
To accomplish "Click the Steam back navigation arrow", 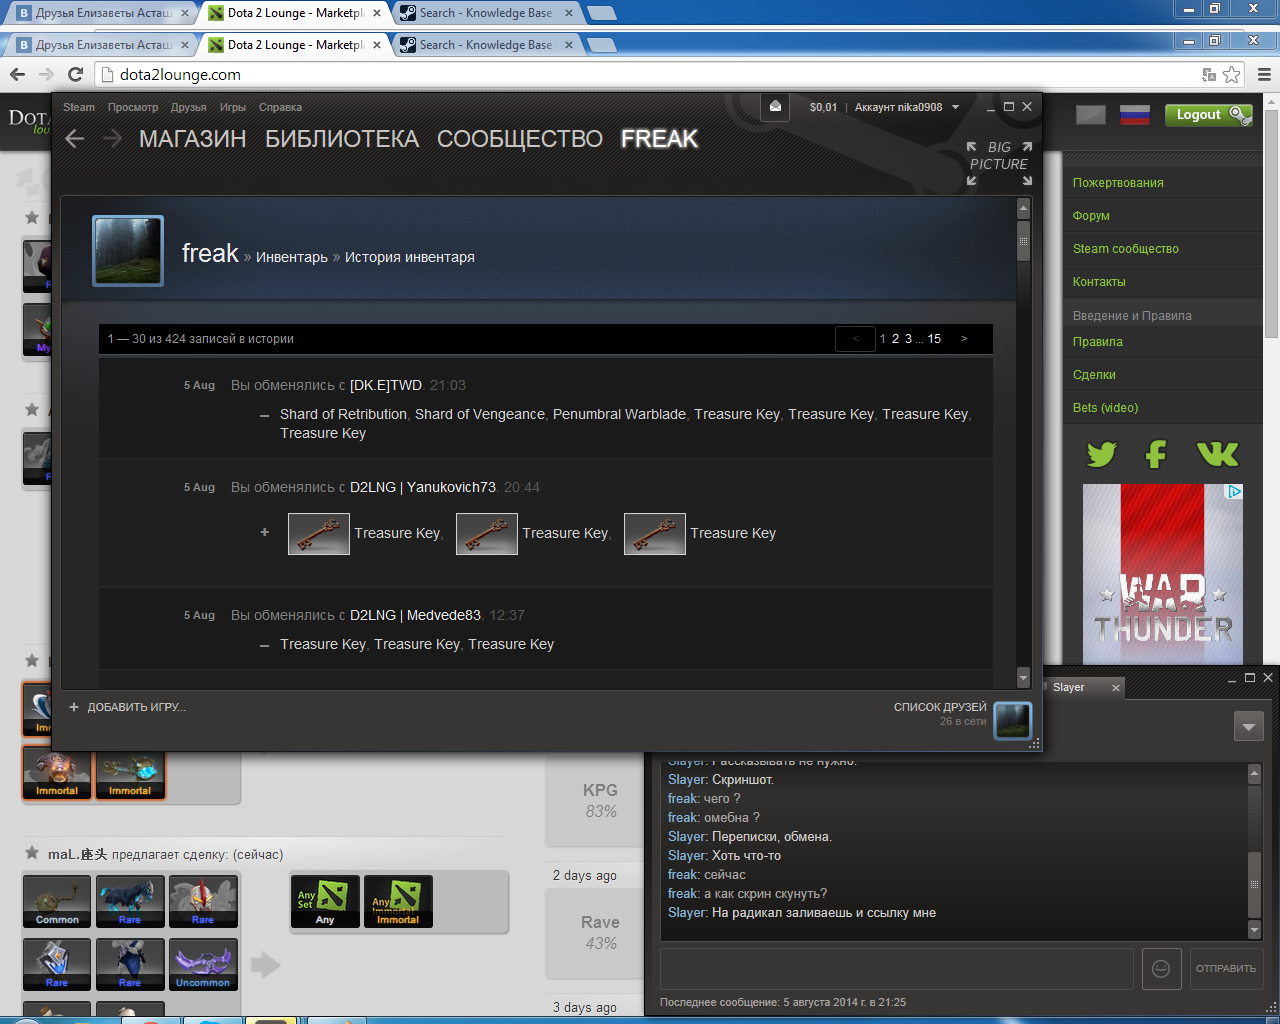I will pos(75,139).
